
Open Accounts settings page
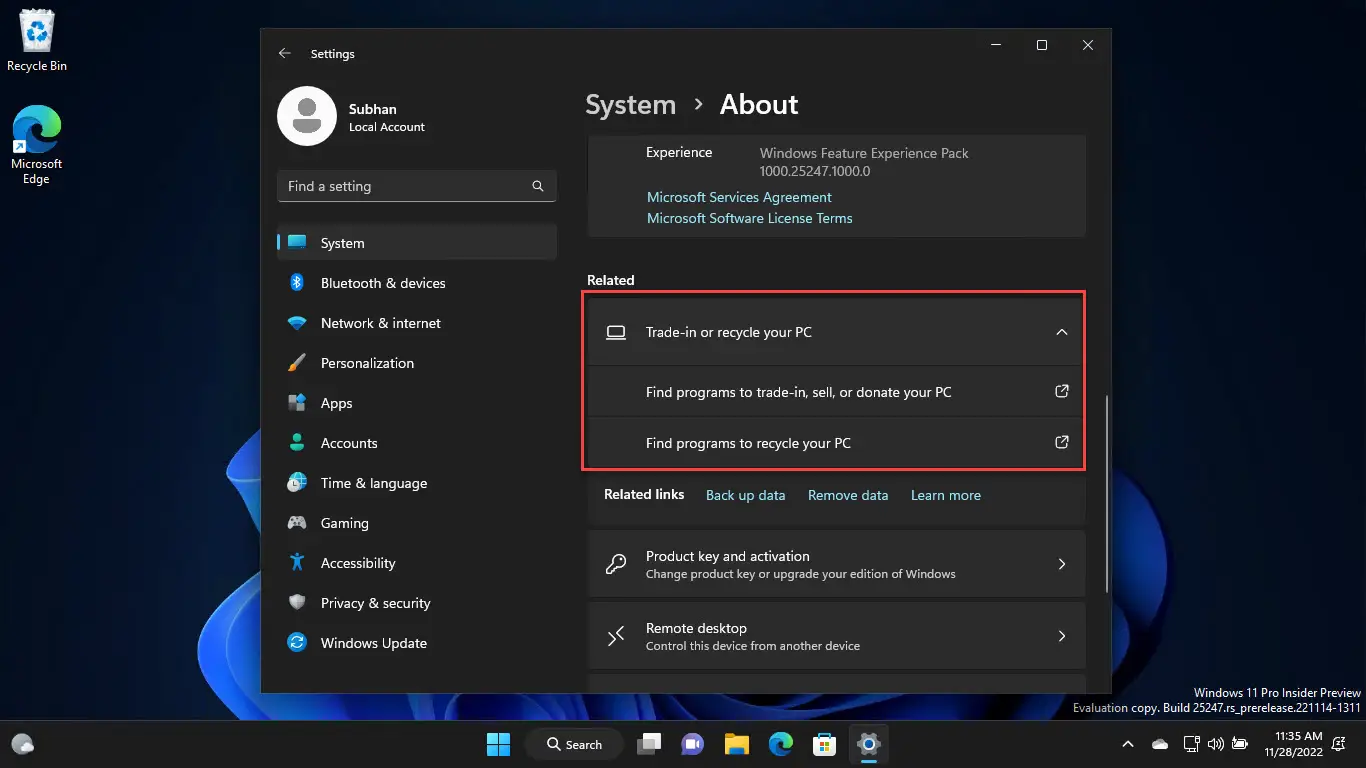[416, 443]
